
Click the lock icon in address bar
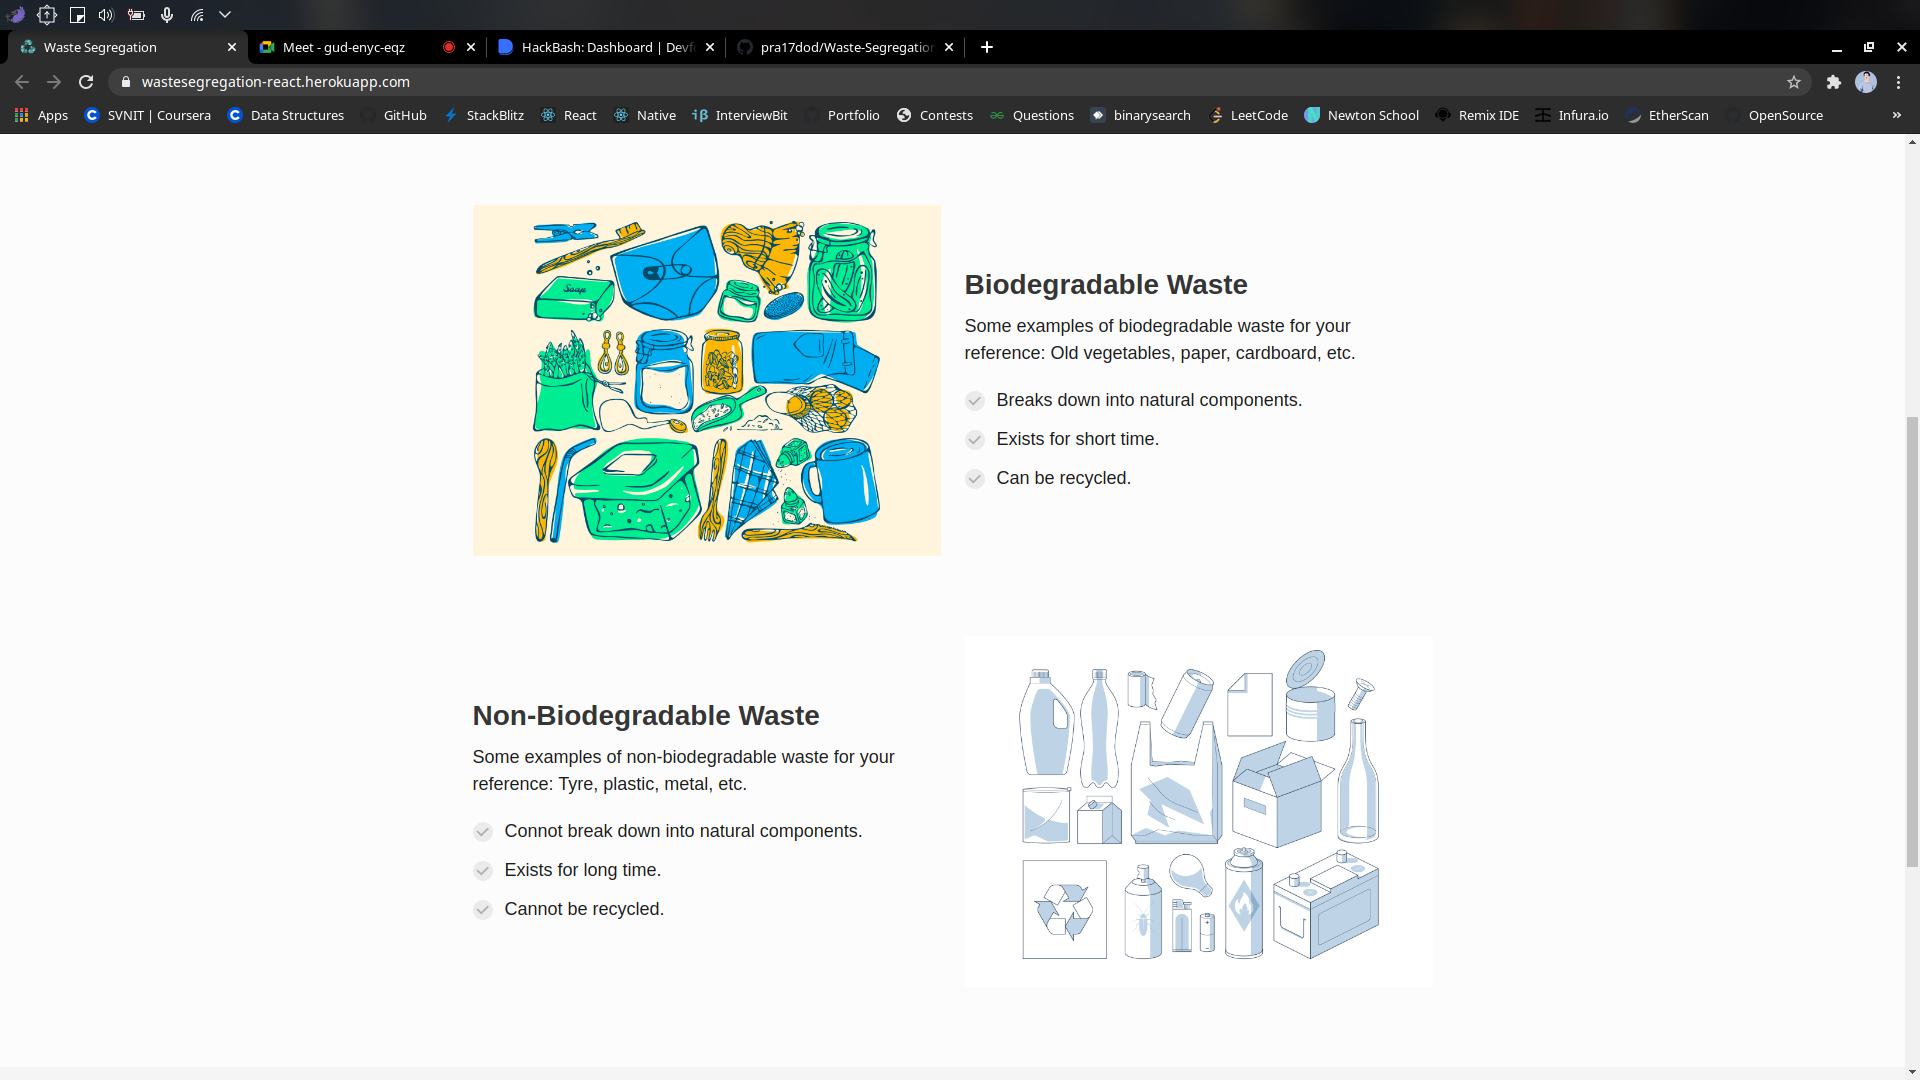click(126, 82)
